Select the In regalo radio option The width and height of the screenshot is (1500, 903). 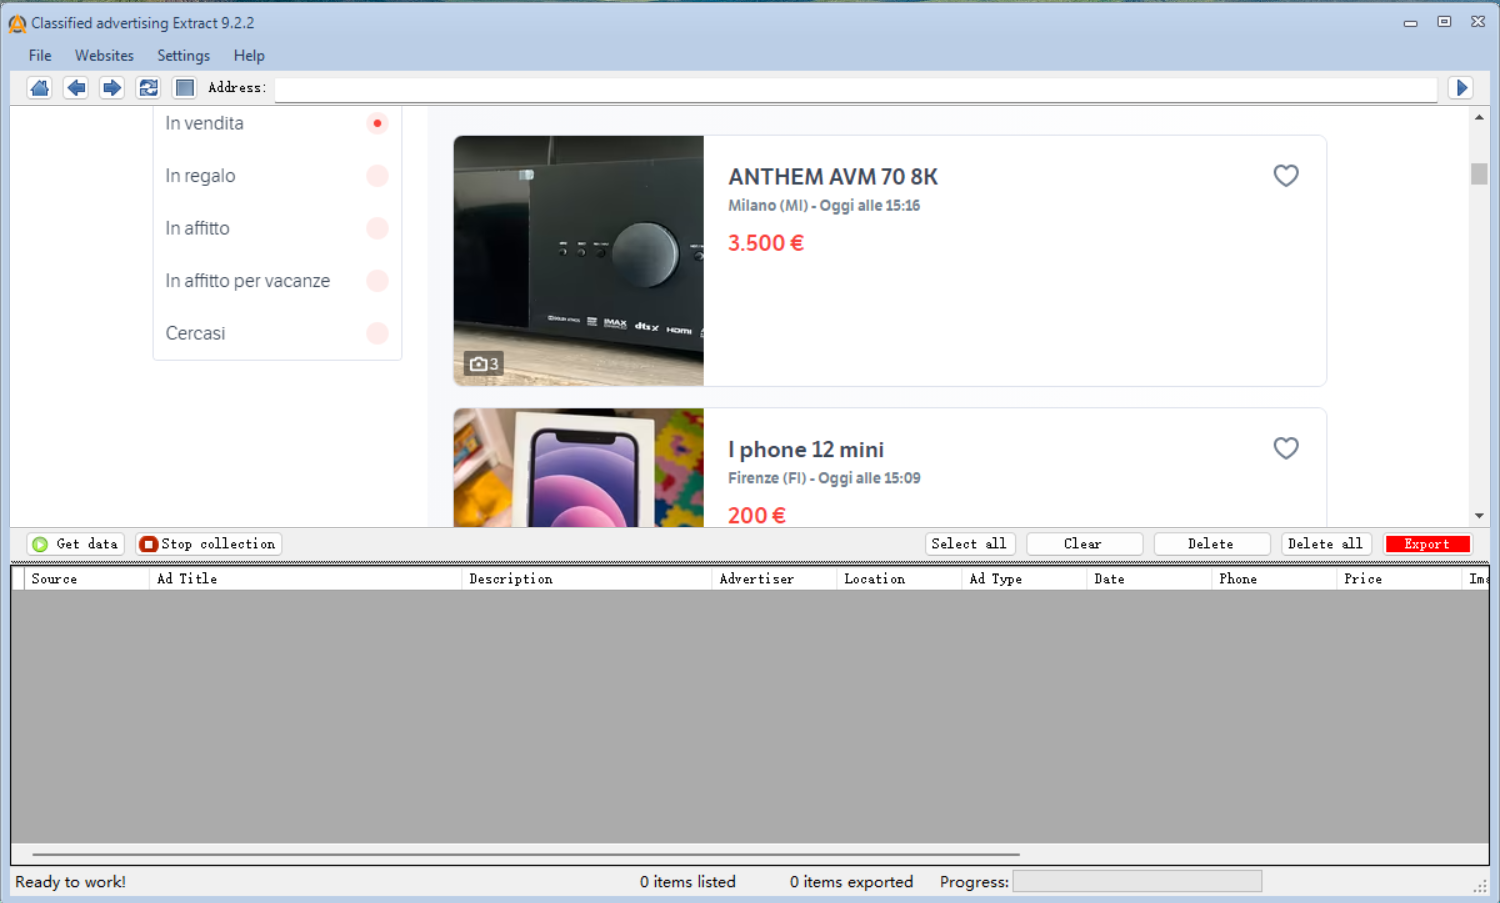coord(377,176)
